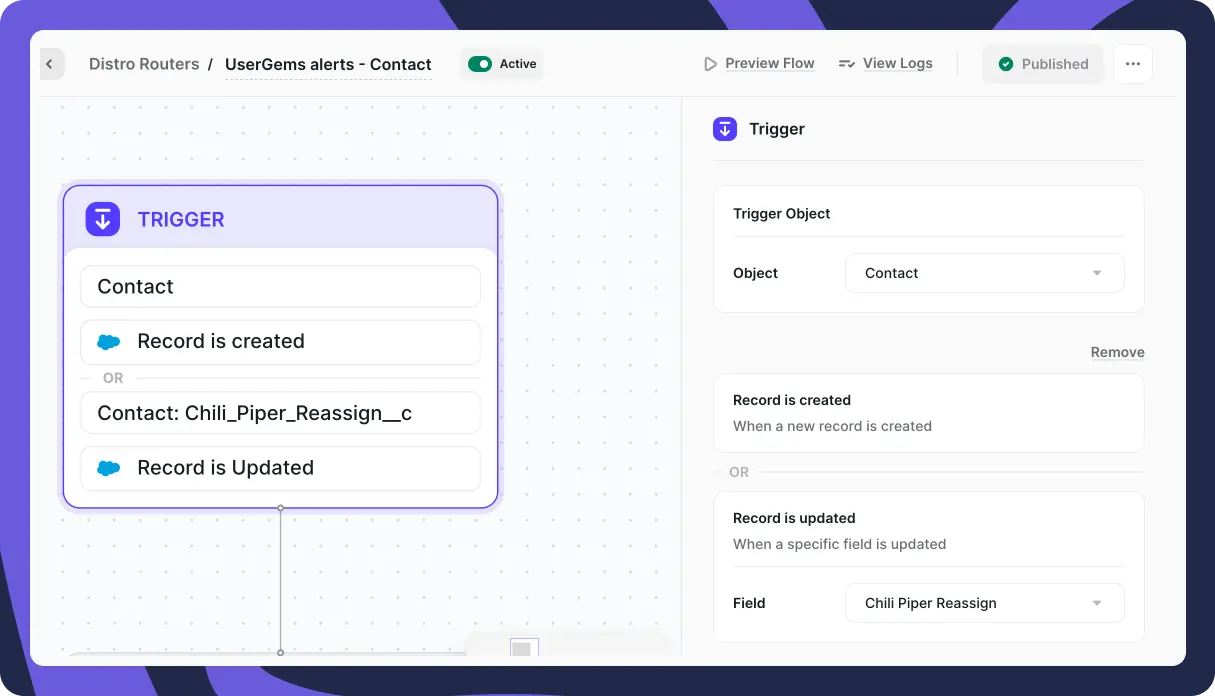Open the Field dropdown showing Chili Piper Reassign
1215x696 pixels.
click(x=985, y=603)
